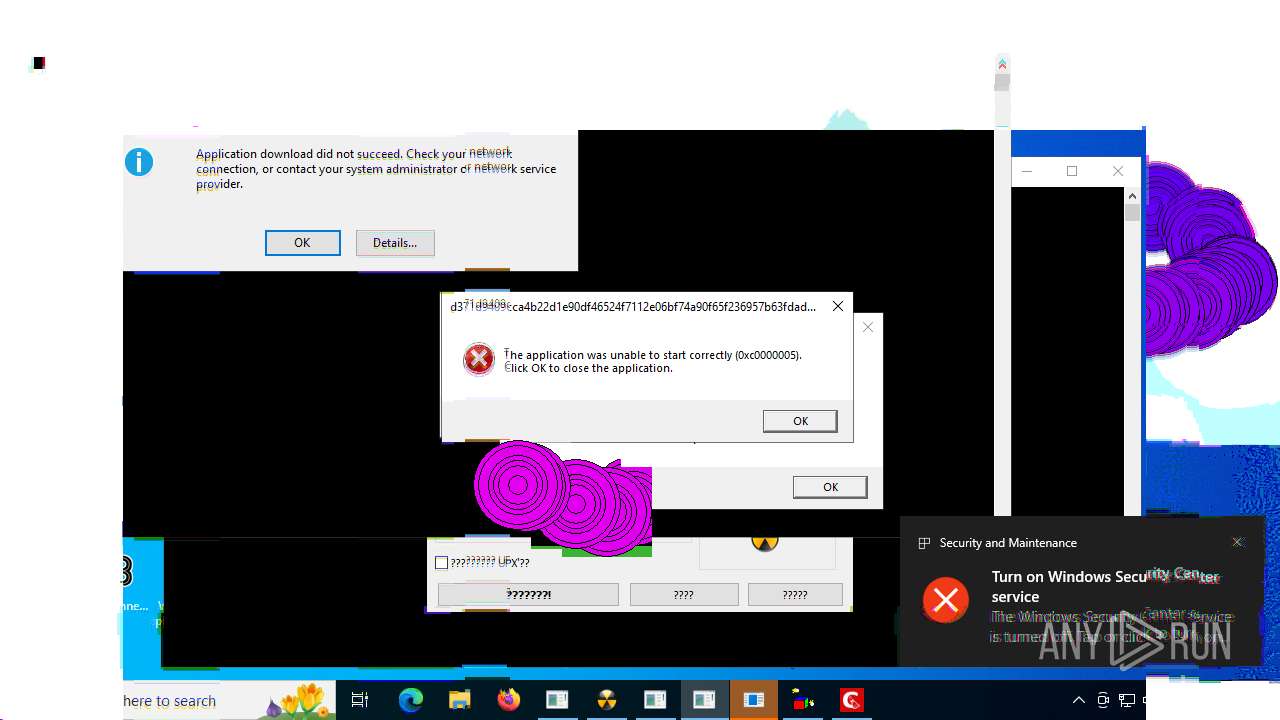Click the Meet Now tray icon
Image resolution: width=1280 pixels, height=720 pixels.
click(x=1103, y=701)
